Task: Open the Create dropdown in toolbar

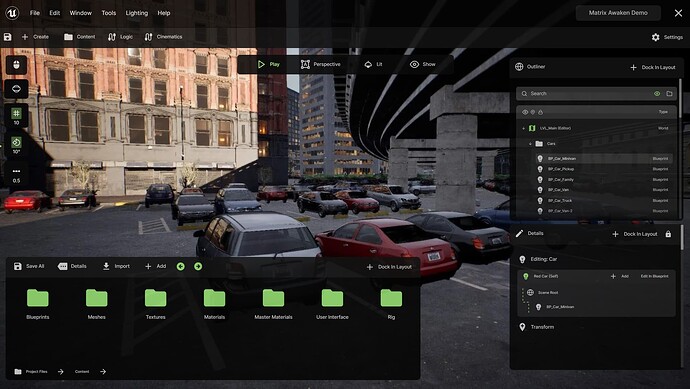Action: pyautogui.click(x=35, y=37)
